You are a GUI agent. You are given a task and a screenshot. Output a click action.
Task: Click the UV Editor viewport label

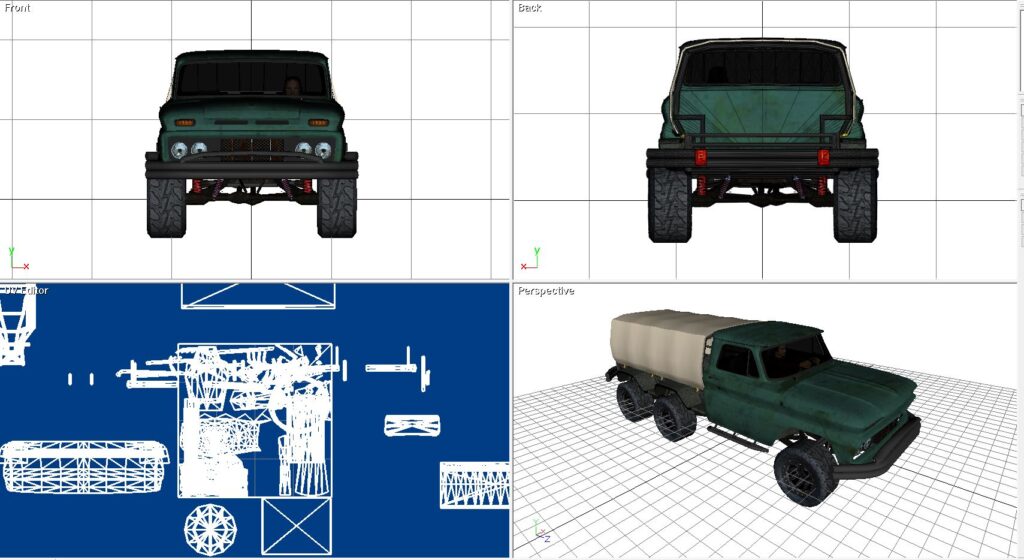[25, 290]
